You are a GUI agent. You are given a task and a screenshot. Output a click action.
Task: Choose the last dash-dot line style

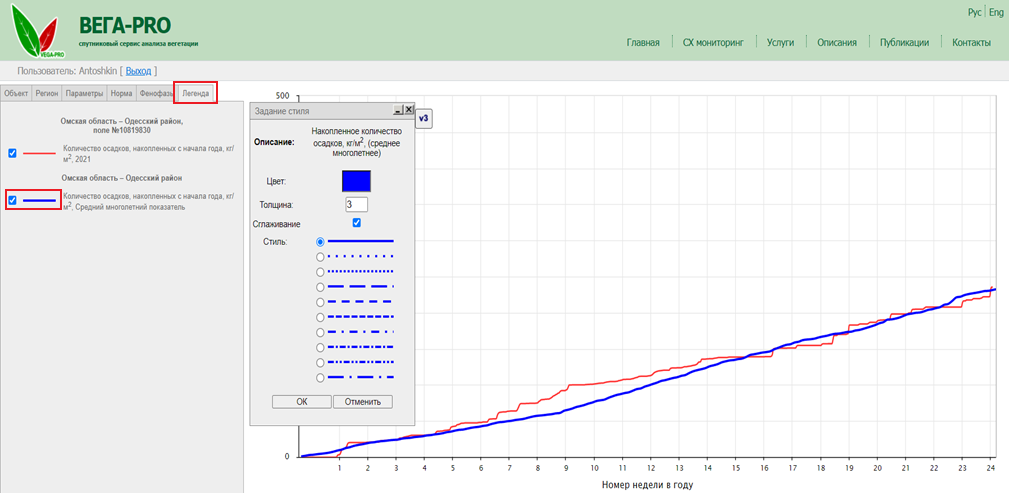click(x=320, y=377)
